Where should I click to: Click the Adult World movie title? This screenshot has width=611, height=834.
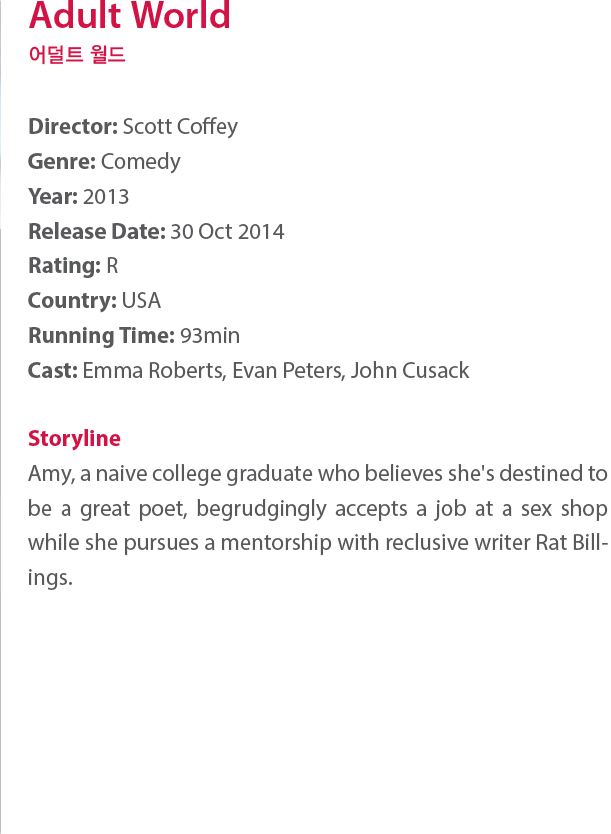129,15
